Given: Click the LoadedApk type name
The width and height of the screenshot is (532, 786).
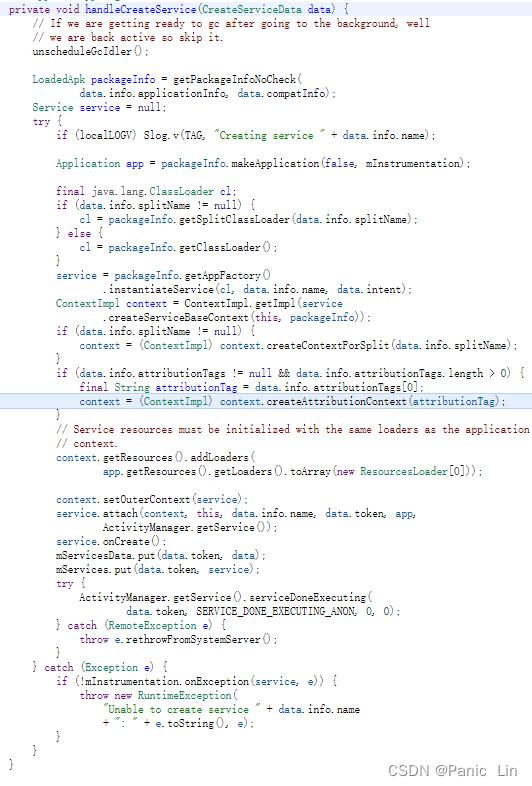Looking at the screenshot, I should (59, 79).
